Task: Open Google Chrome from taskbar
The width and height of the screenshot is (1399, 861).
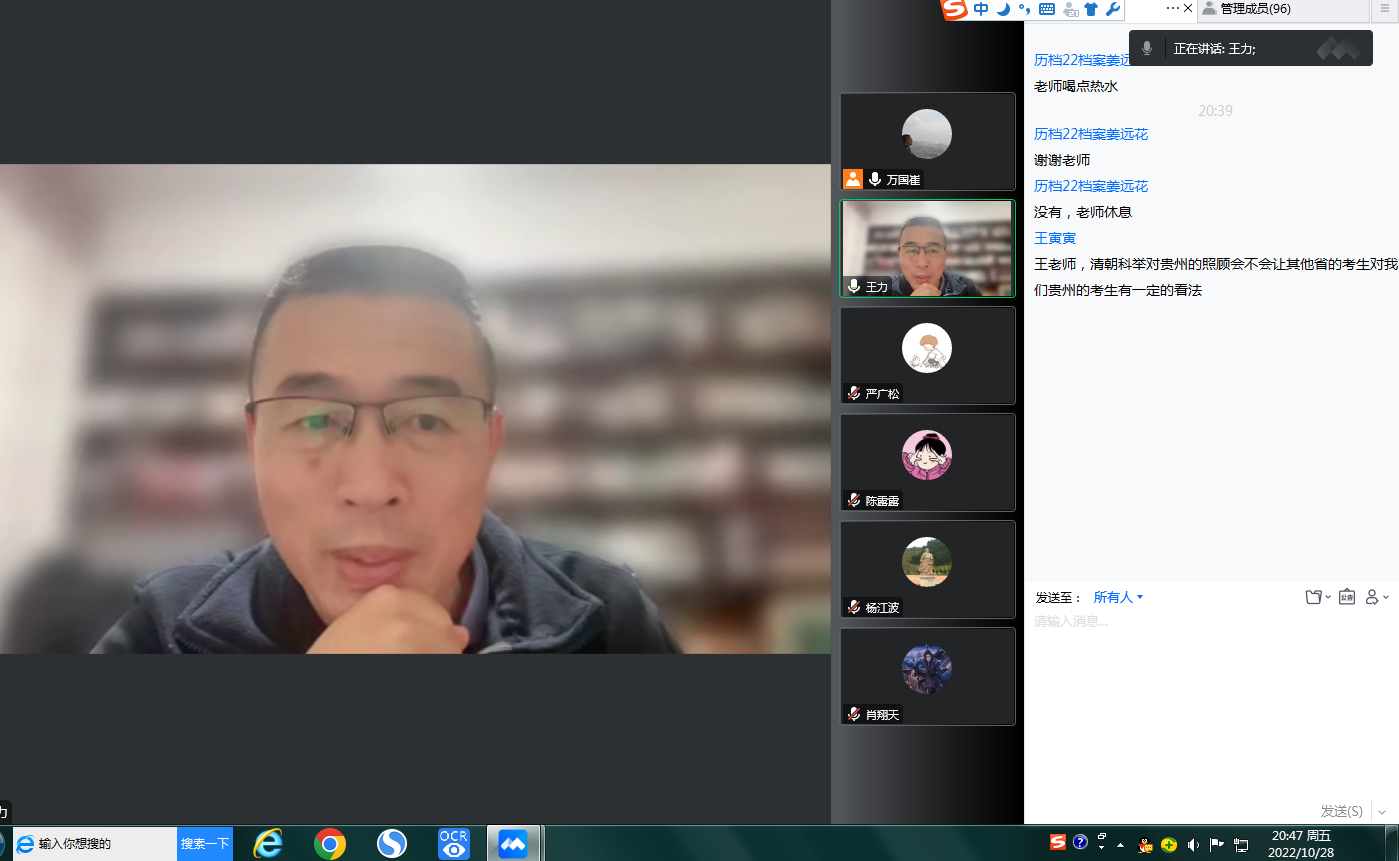Action: (x=330, y=844)
